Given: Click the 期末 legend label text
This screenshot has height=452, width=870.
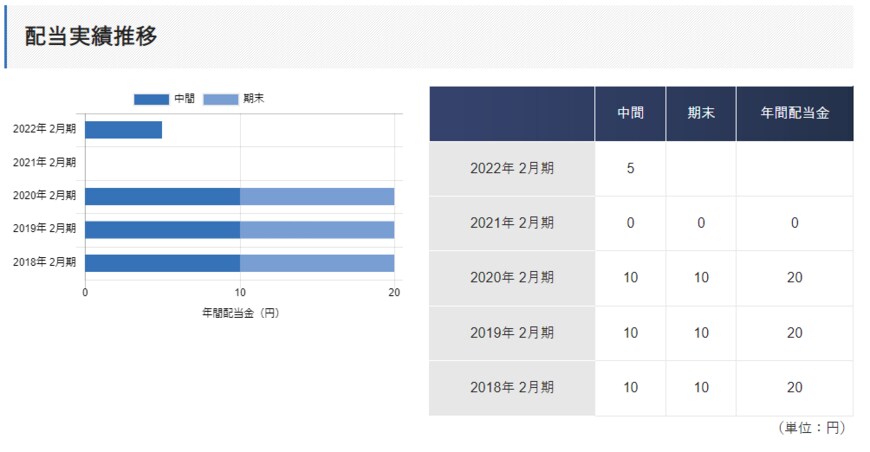Looking at the screenshot, I should tap(253, 99).
